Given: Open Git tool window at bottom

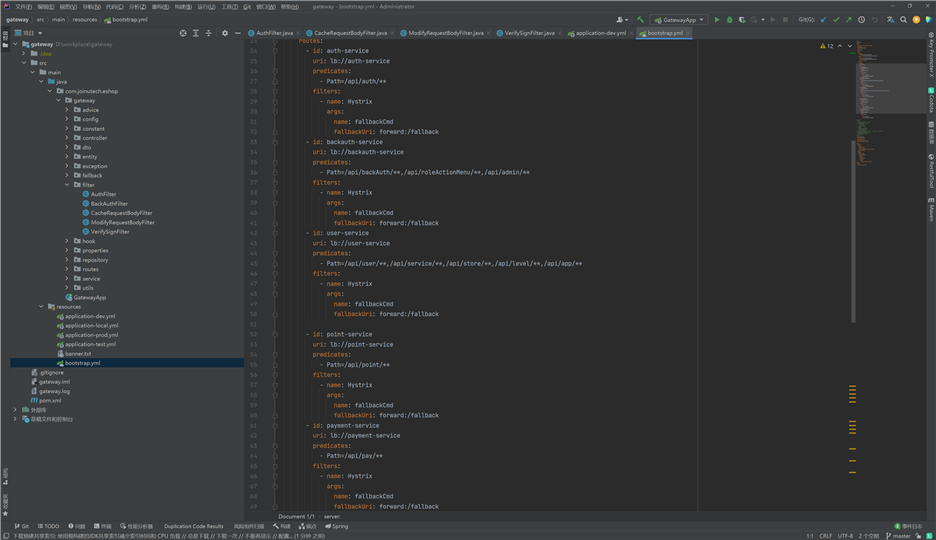Looking at the screenshot, I should pos(21,526).
